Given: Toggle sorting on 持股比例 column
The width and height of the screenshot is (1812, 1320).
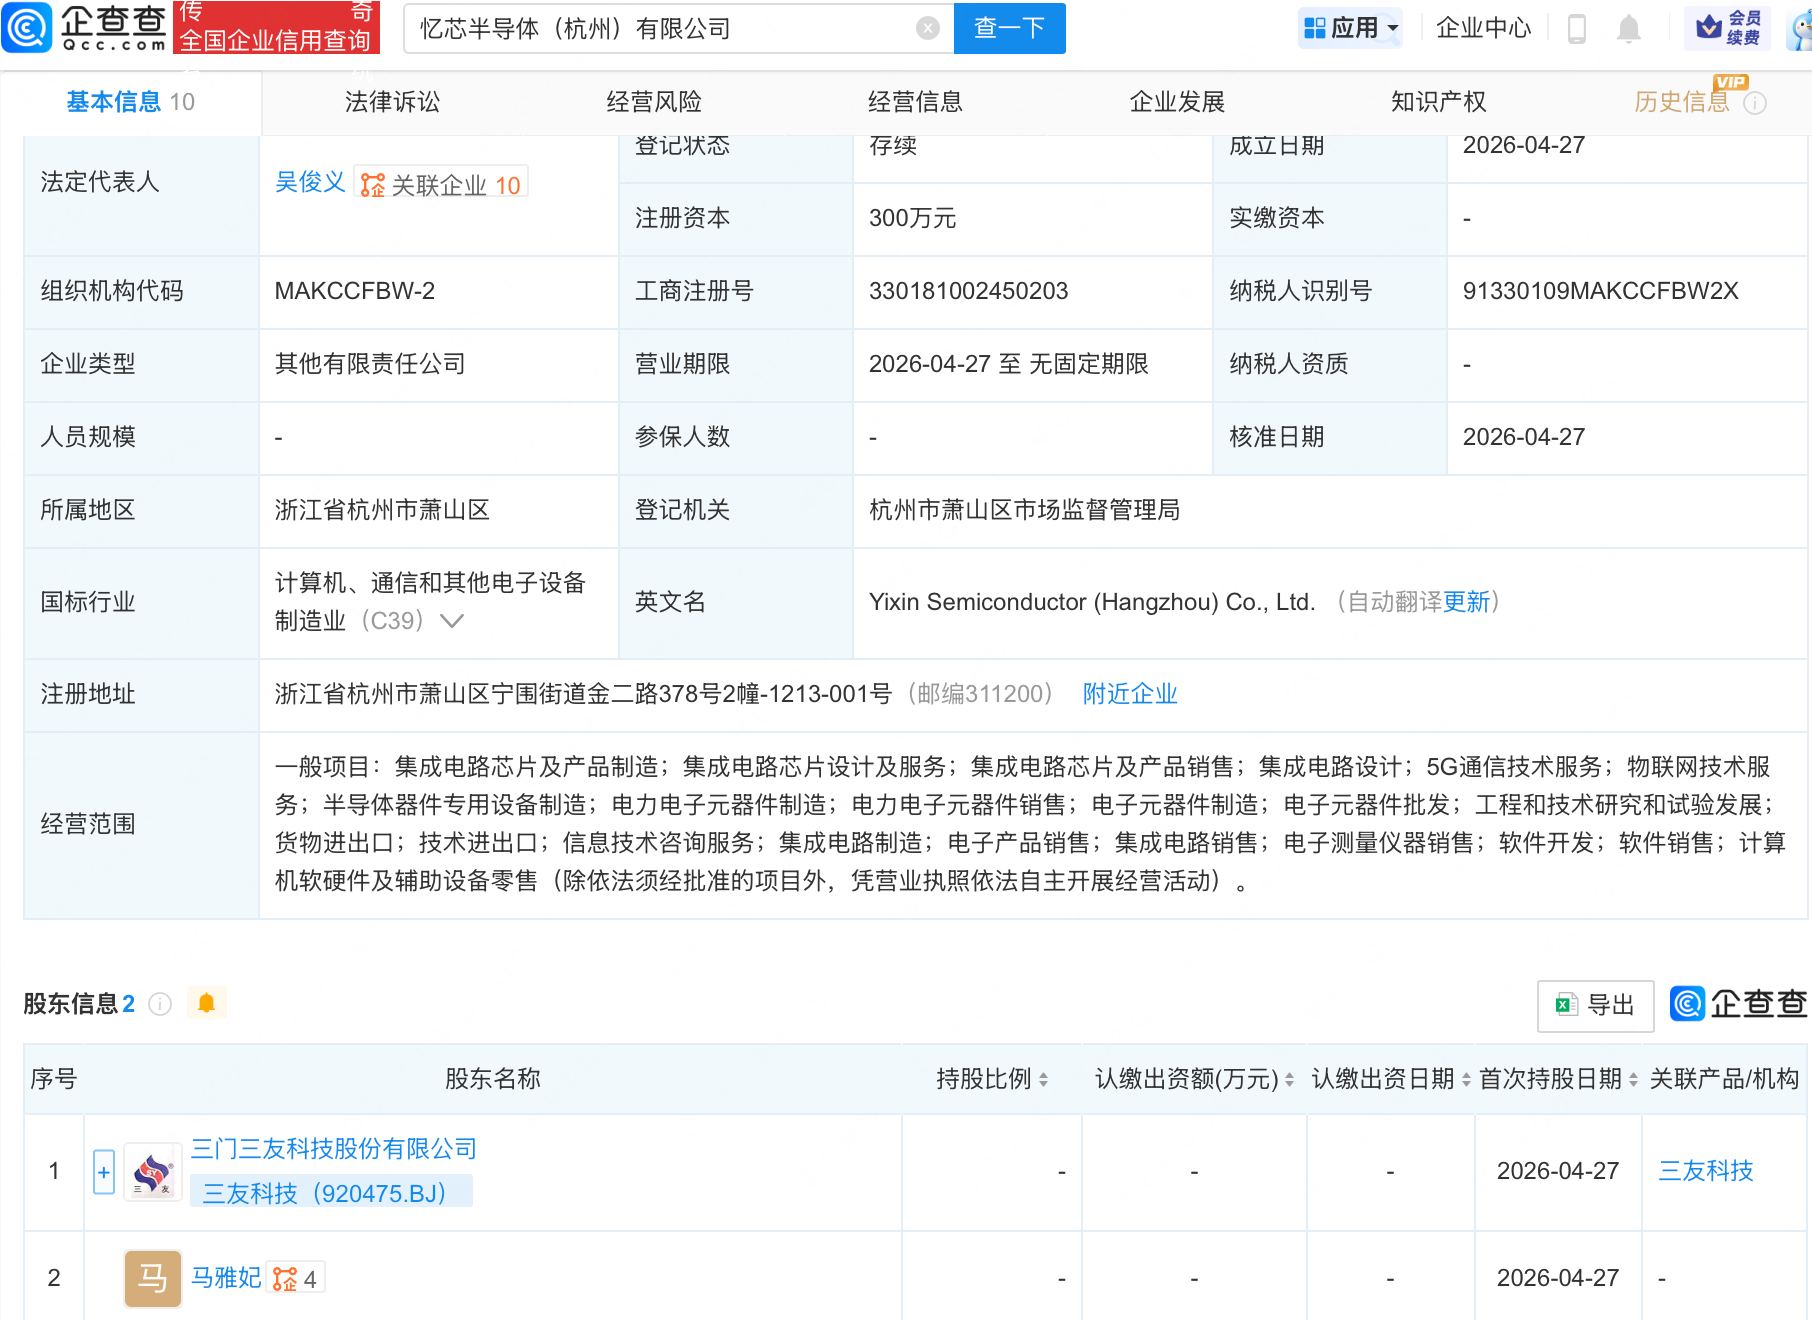Looking at the screenshot, I should coord(1045,1080).
